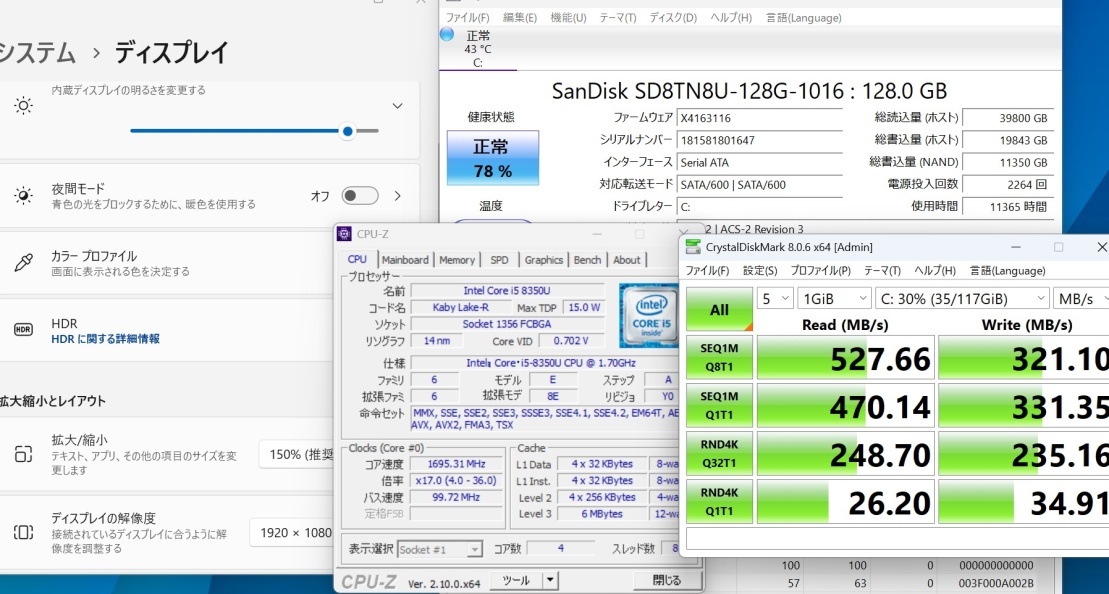Open the test count dropdown showing 5
The width and height of the screenshot is (1109, 594).
[775, 298]
